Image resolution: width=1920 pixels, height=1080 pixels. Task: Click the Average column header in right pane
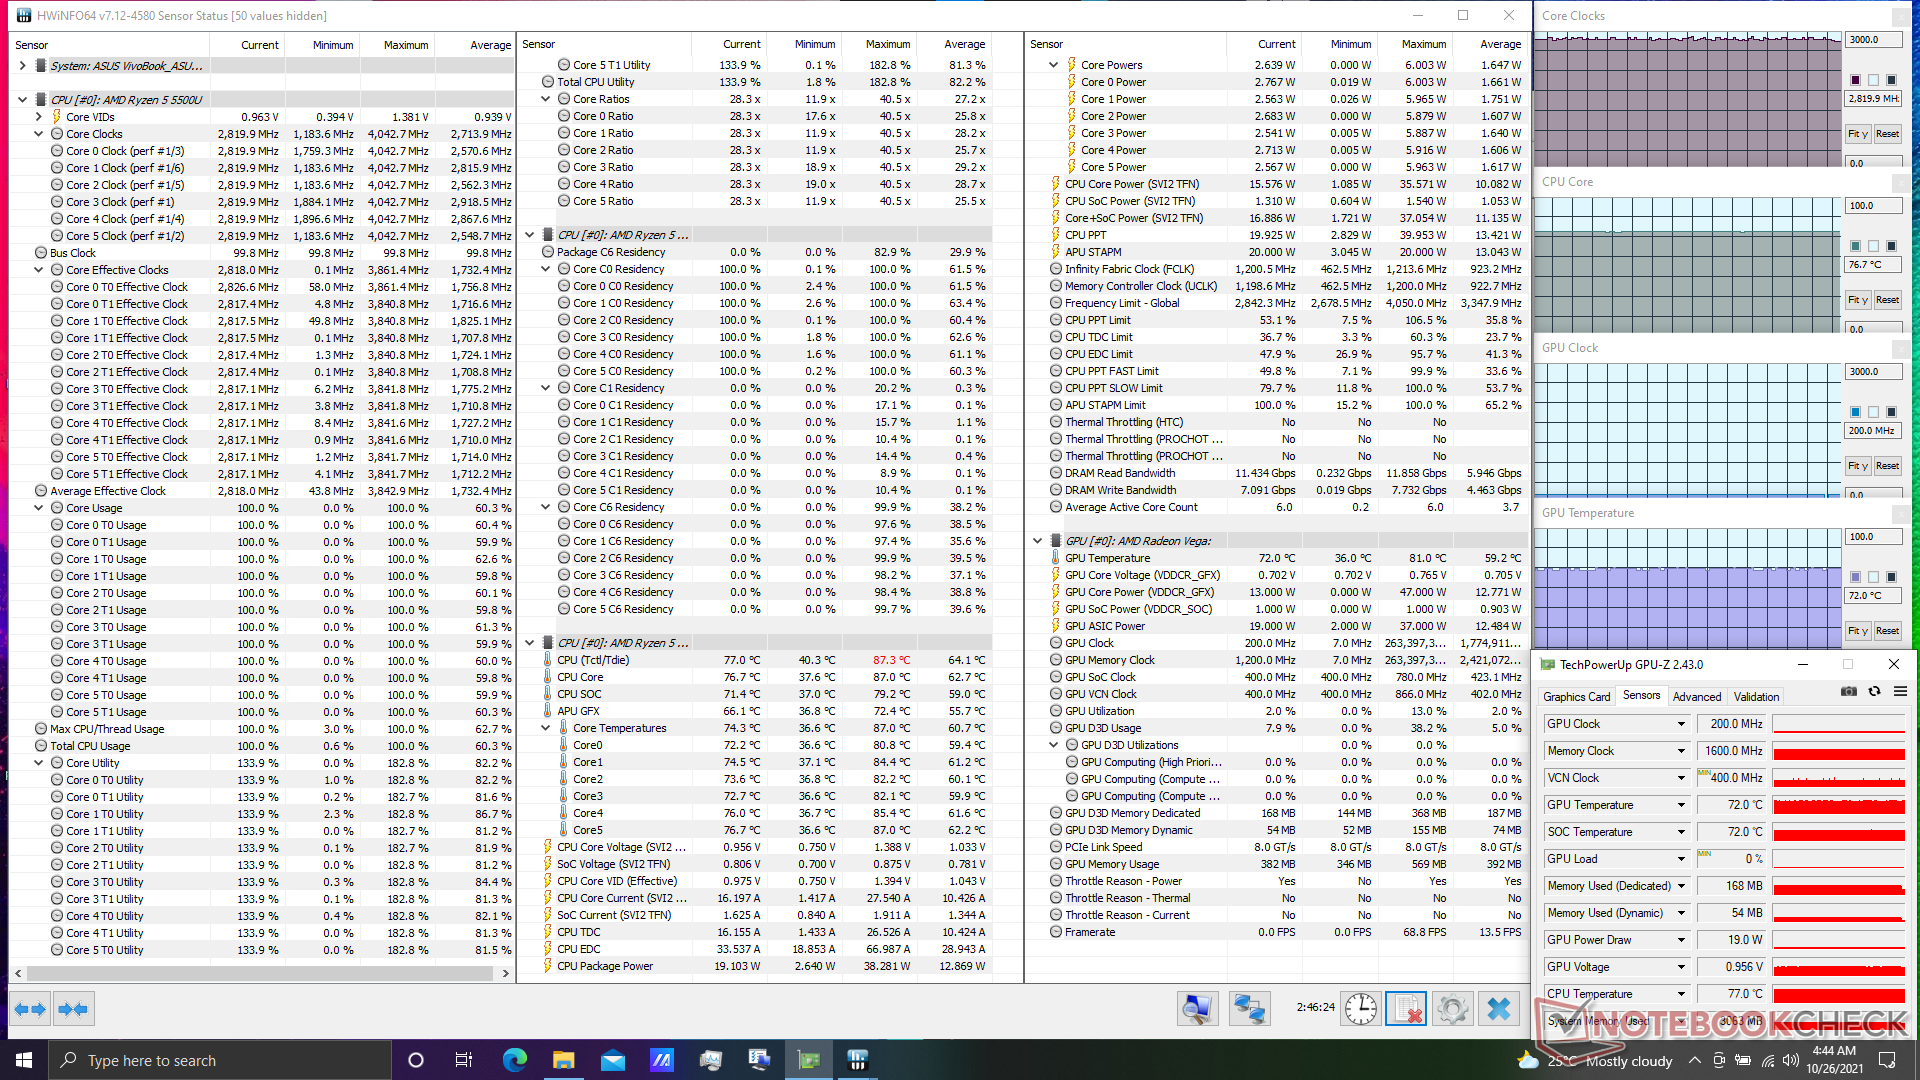point(1489,44)
